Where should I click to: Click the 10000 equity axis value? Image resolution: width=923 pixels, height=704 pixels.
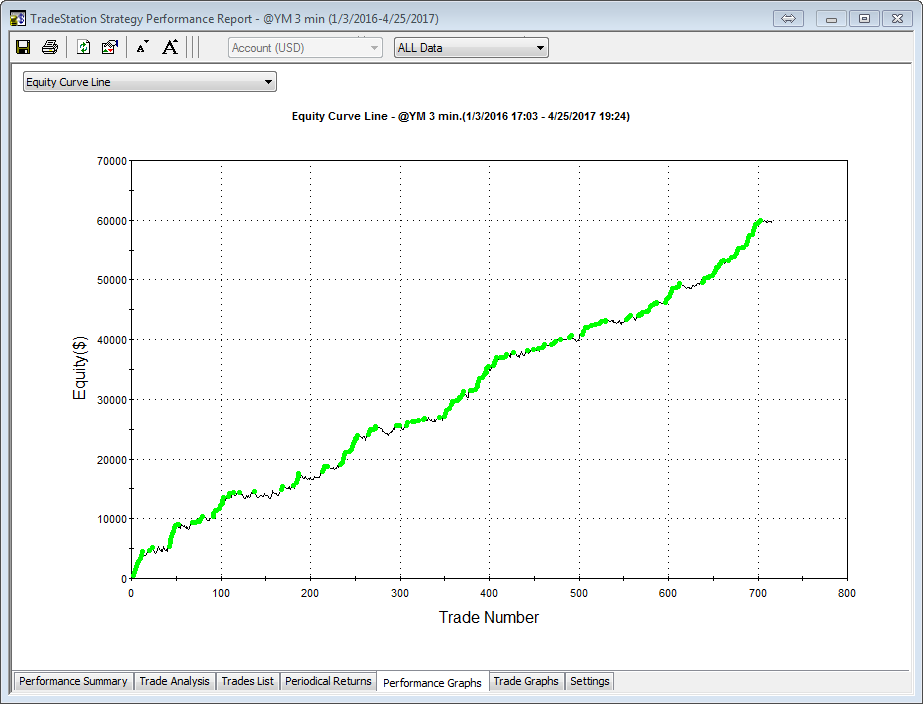pos(112,519)
